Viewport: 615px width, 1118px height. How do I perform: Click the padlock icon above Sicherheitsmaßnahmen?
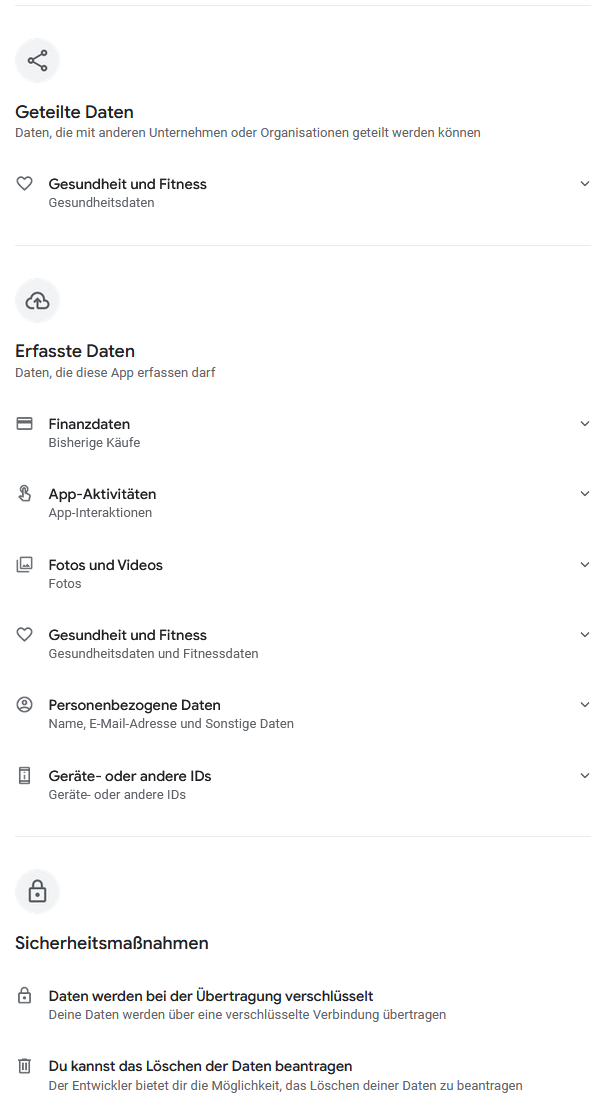click(37, 892)
